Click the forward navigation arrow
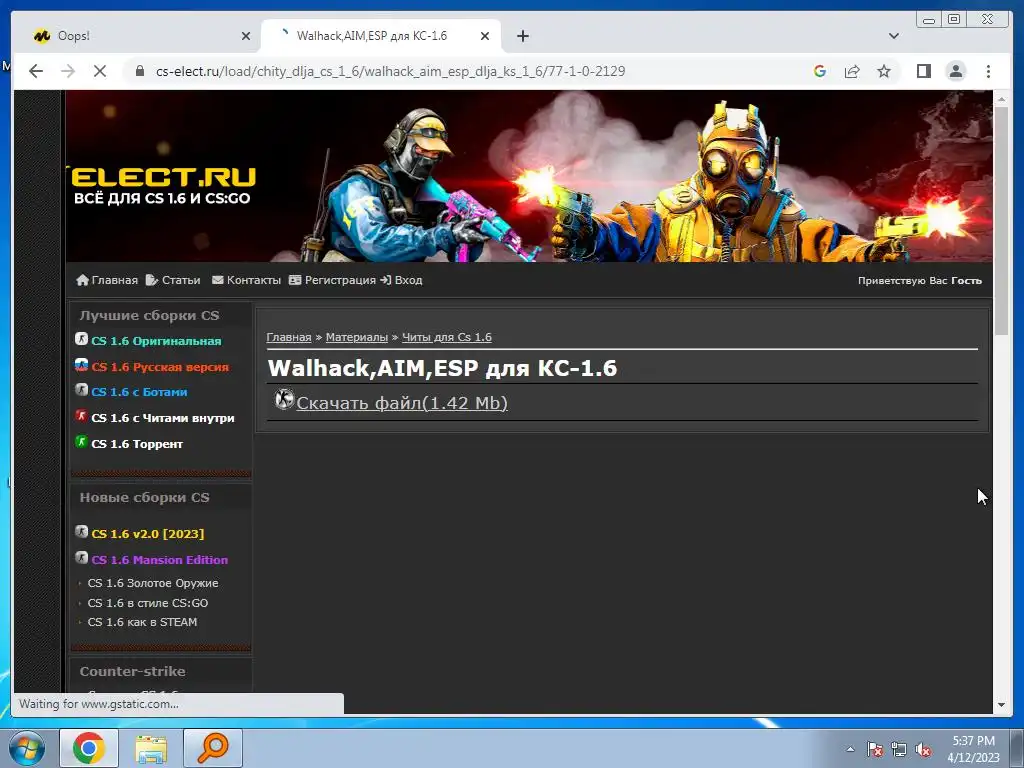The height and width of the screenshot is (768, 1024). tap(68, 71)
